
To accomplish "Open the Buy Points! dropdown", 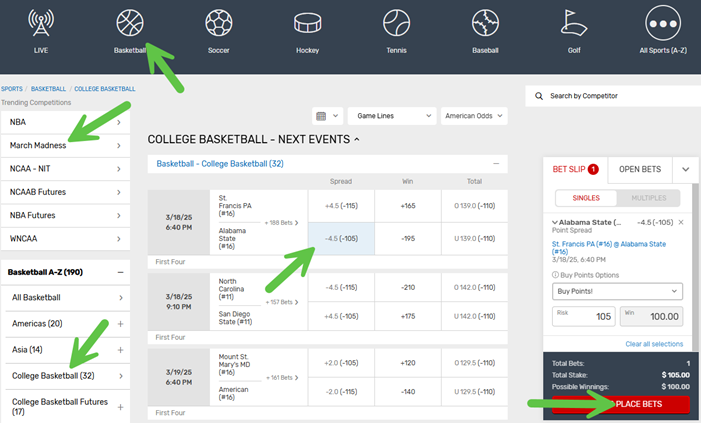I will (x=617, y=291).
